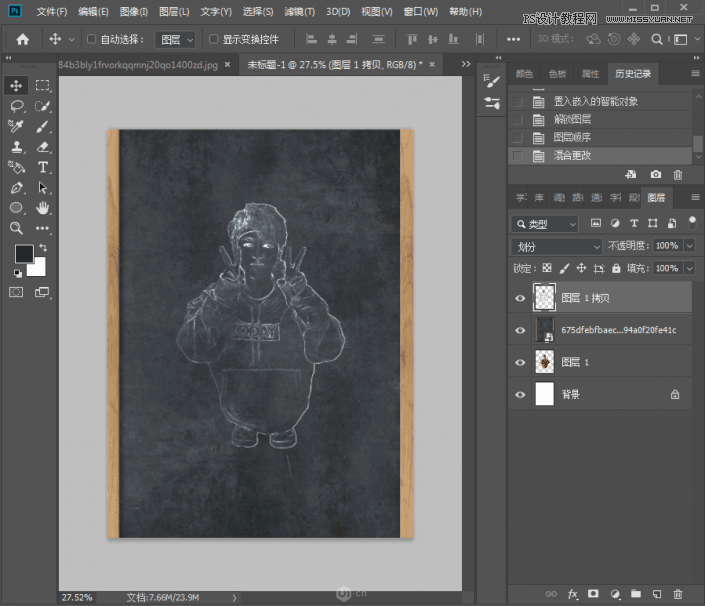Image resolution: width=705 pixels, height=606 pixels.
Task: Click the foreground color swatch
Action: (22, 253)
